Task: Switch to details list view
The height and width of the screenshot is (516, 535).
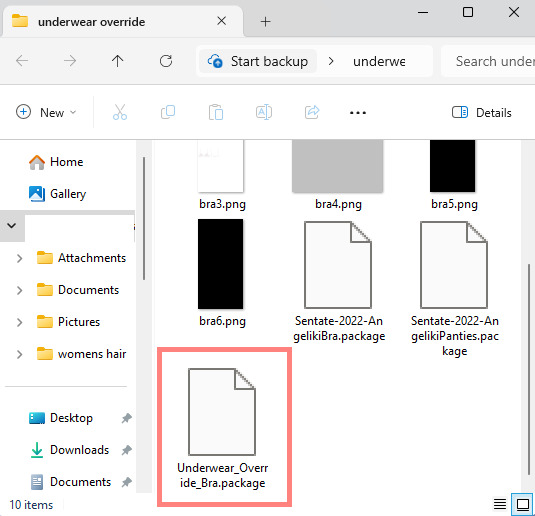Action: (500, 504)
